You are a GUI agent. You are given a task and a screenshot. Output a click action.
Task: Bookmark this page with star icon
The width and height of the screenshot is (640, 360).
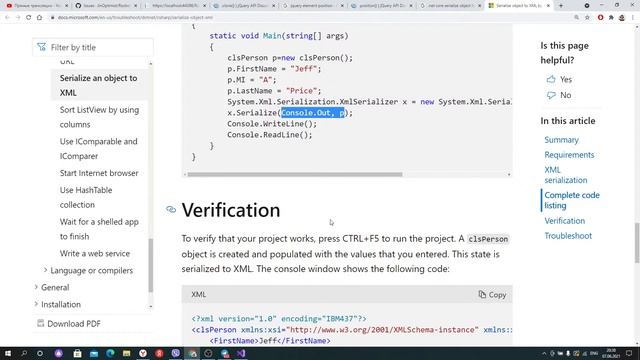pyautogui.click(x=587, y=18)
